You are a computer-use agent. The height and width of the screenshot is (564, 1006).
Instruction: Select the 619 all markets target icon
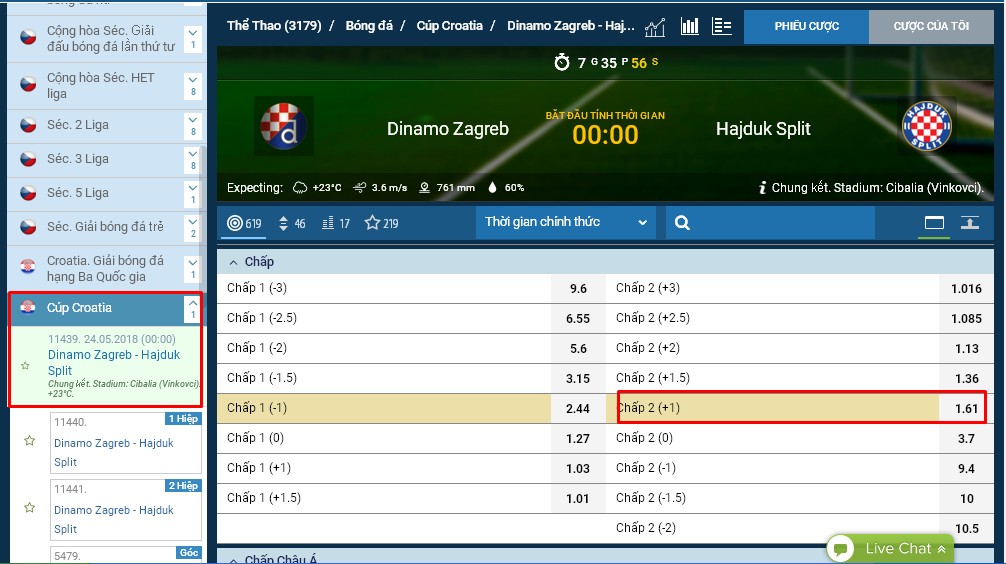click(x=244, y=223)
